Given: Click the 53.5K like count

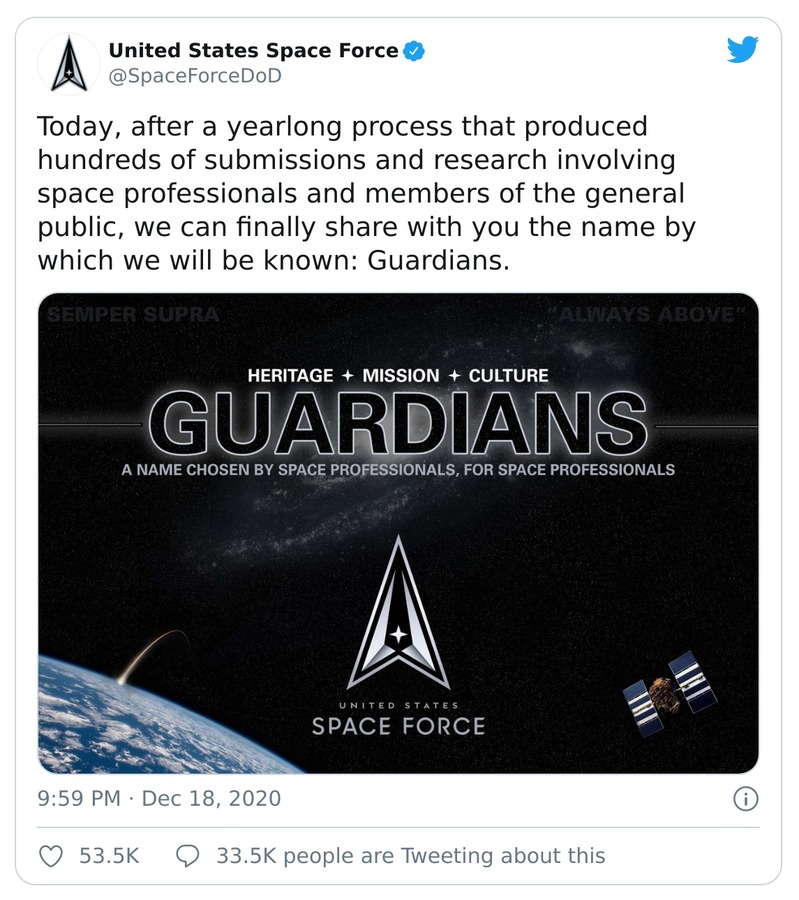Looking at the screenshot, I should click(108, 855).
